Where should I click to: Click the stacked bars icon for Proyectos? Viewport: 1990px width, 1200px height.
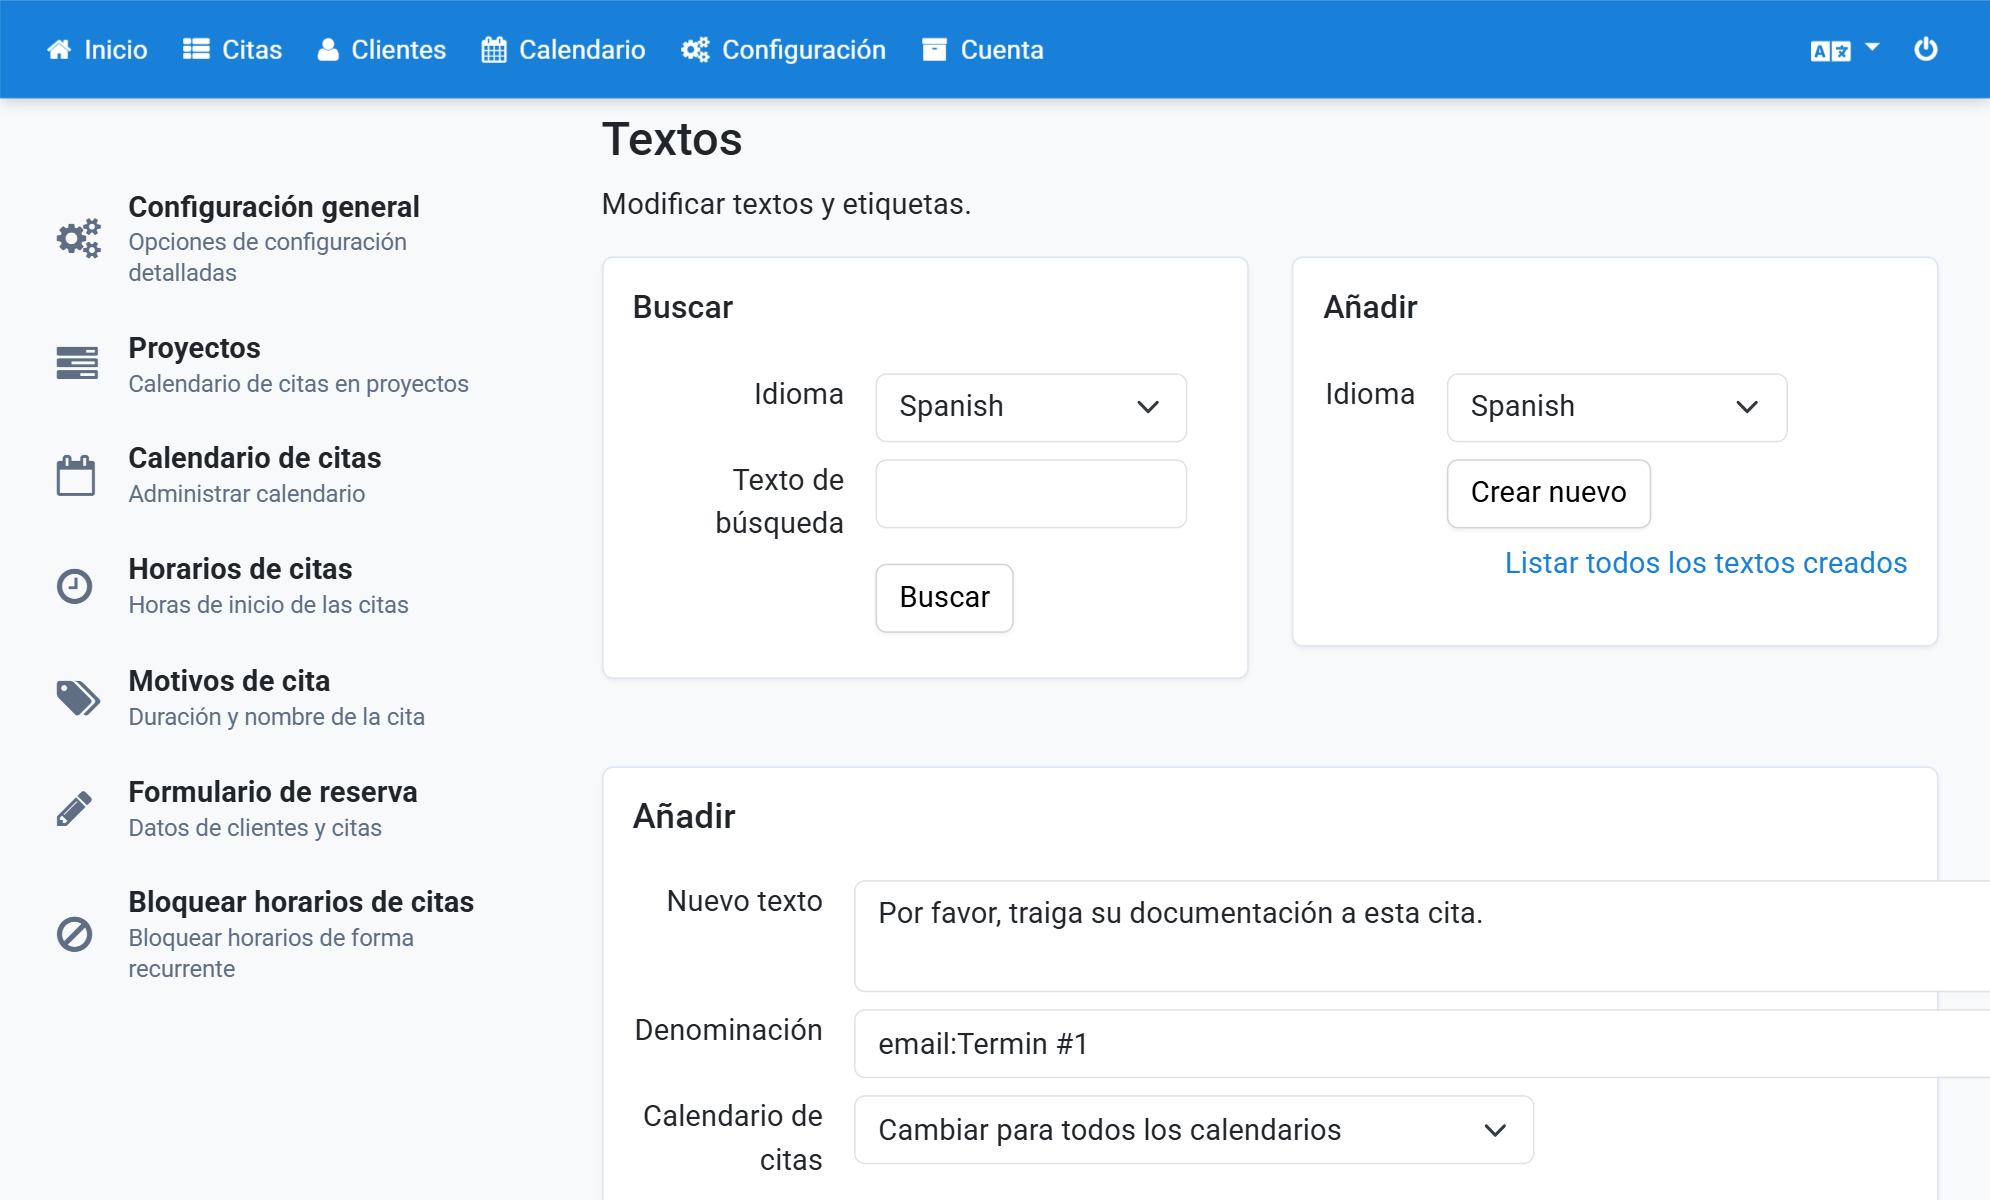click(77, 363)
